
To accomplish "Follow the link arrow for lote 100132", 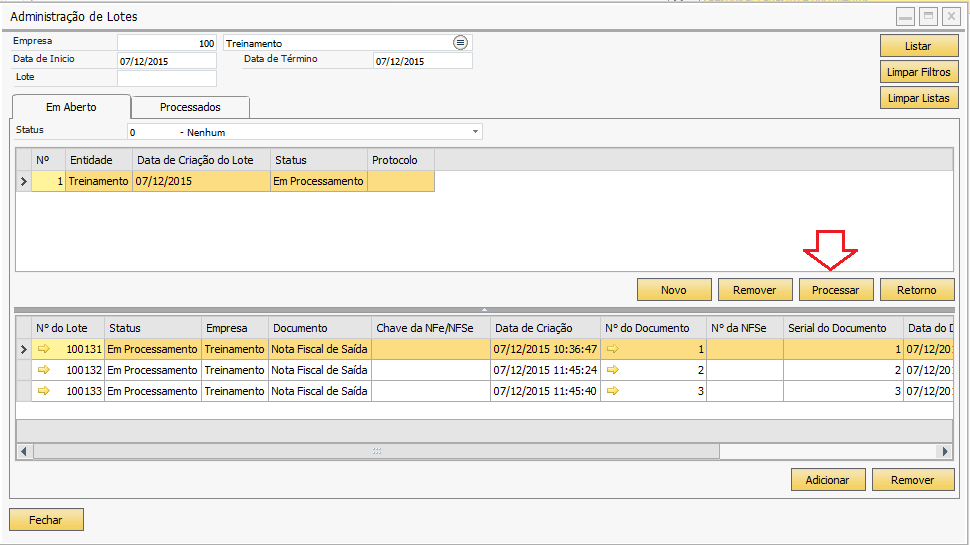I will point(43,370).
